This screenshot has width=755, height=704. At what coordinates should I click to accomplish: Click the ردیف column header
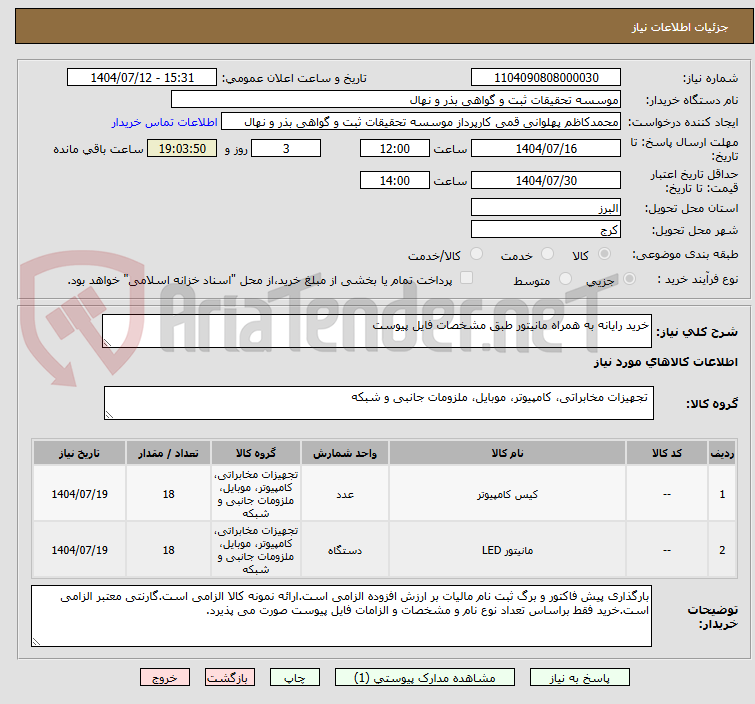click(x=722, y=453)
